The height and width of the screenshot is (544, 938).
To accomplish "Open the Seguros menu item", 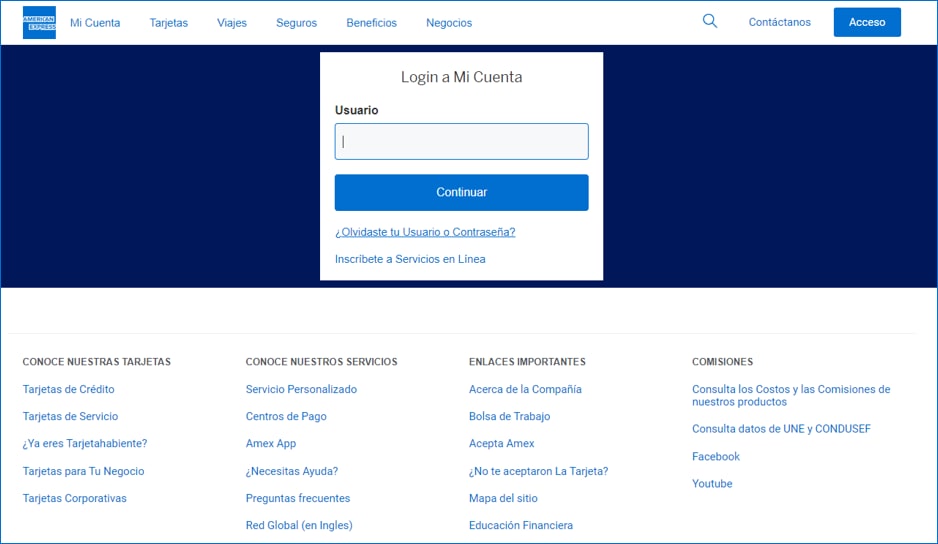I will (296, 23).
